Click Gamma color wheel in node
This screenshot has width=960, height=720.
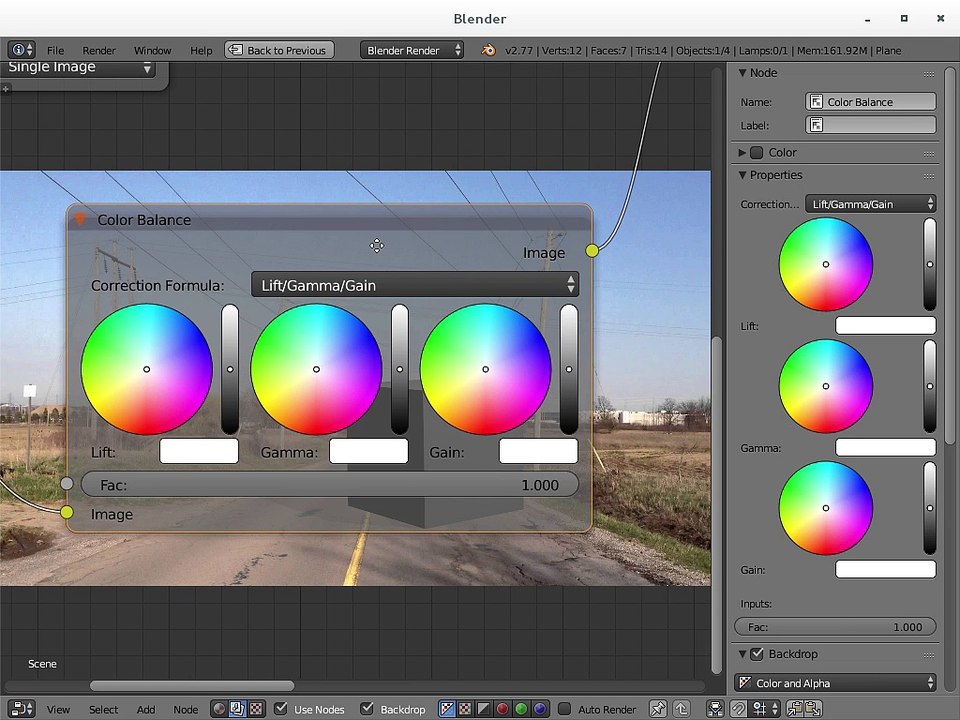(x=316, y=369)
